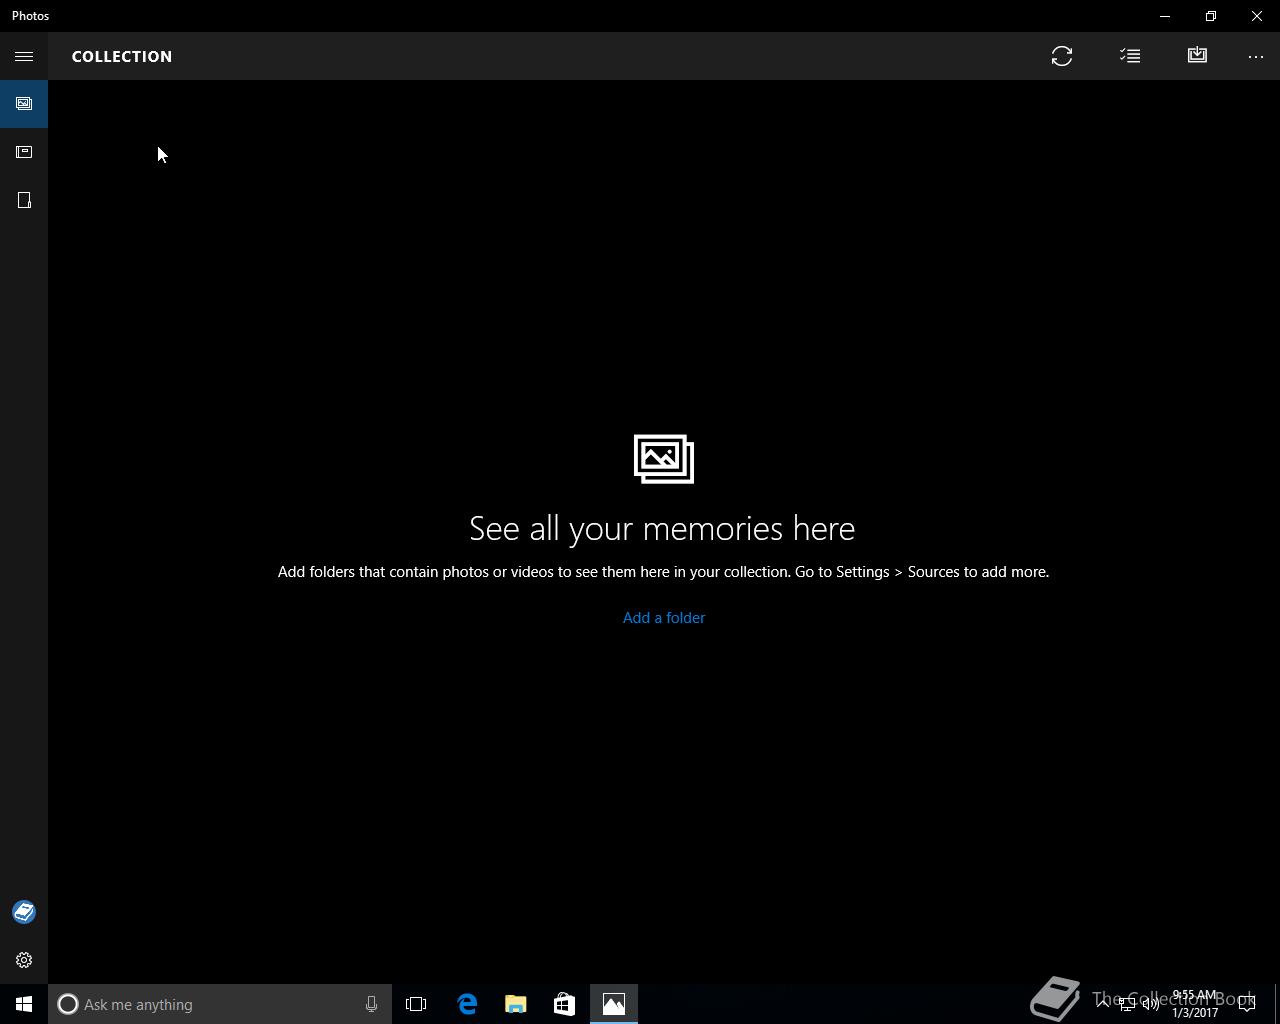Switch to the Albums view icon
Viewport: 1280px width, 1024px height.
click(x=24, y=152)
